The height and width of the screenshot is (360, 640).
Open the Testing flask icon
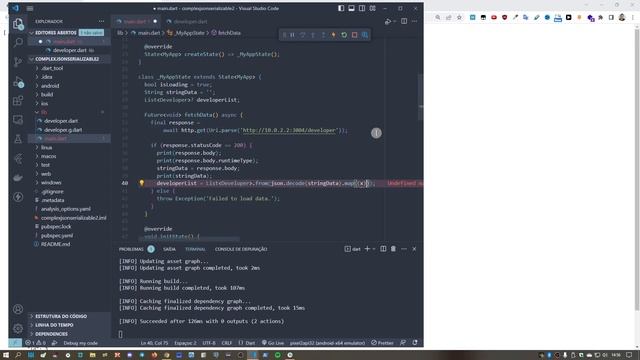[x=18, y=139]
